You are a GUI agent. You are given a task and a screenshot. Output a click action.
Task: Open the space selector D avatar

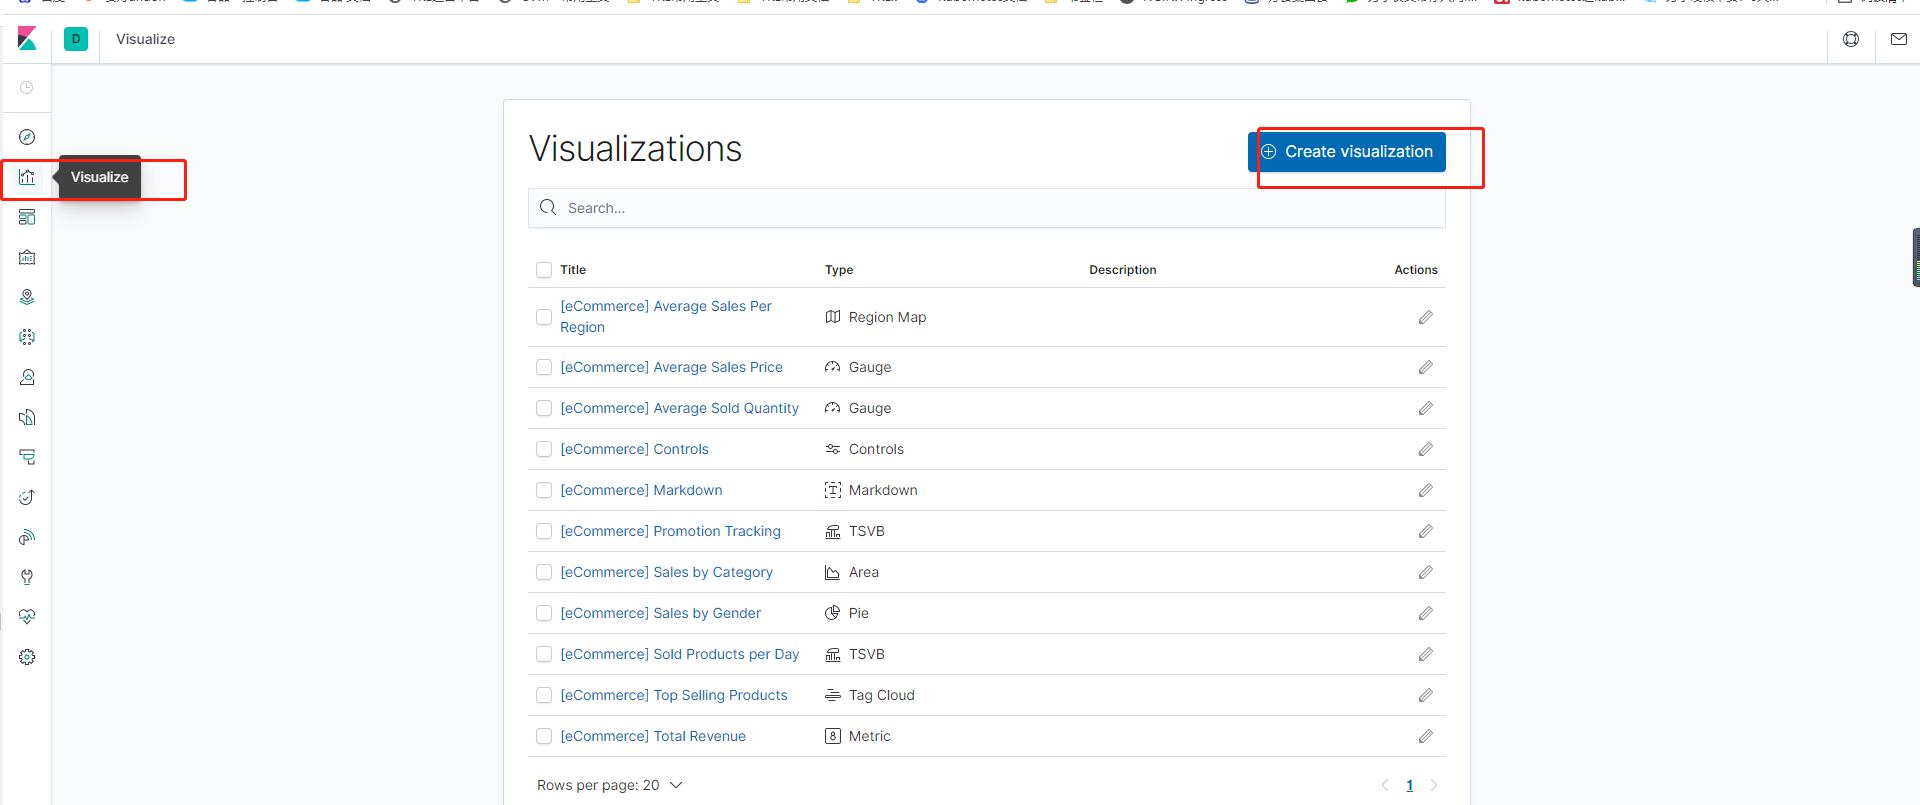tap(76, 39)
